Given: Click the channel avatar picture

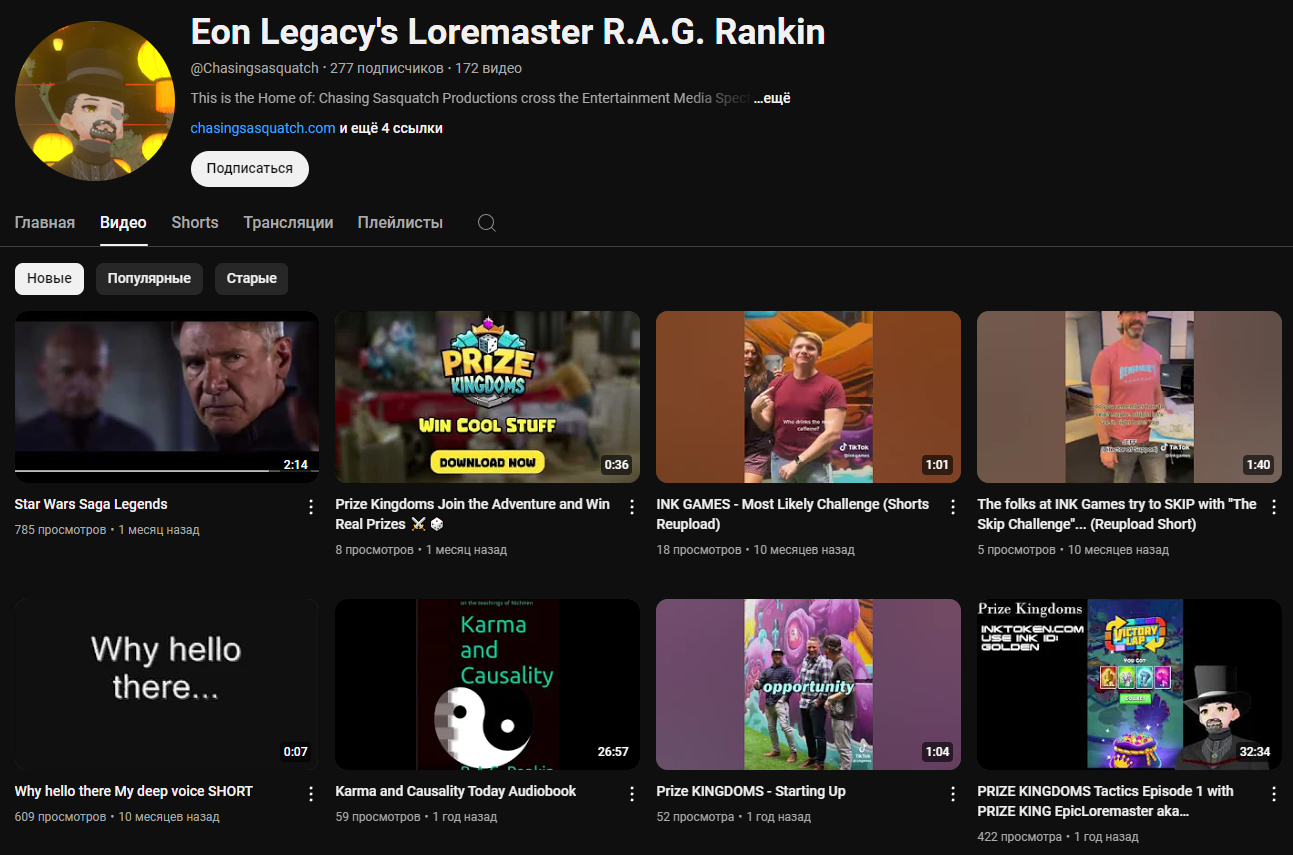Looking at the screenshot, I should click(x=95, y=100).
